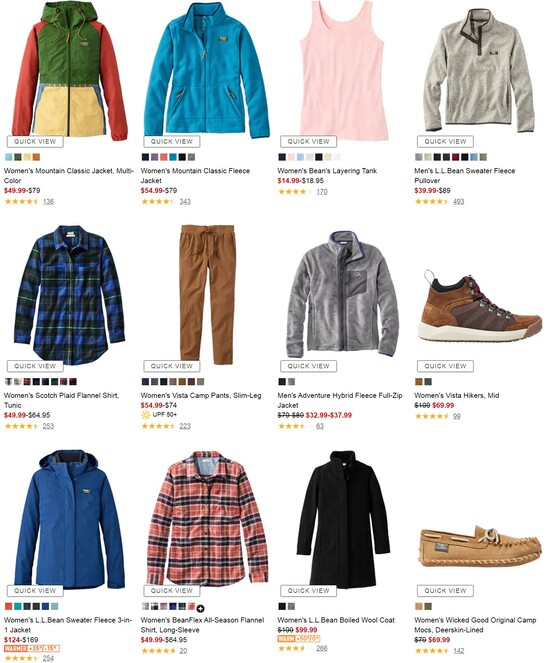Image resolution: width=550 pixels, height=663 pixels.
Task: Open Quick View for Women's Mountain Classic Fleece Jacket
Action: (x=172, y=141)
